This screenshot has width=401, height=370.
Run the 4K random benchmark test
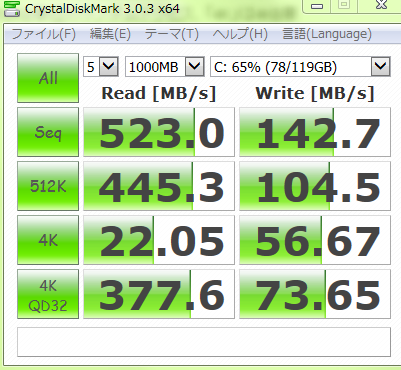[x=48, y=240]
